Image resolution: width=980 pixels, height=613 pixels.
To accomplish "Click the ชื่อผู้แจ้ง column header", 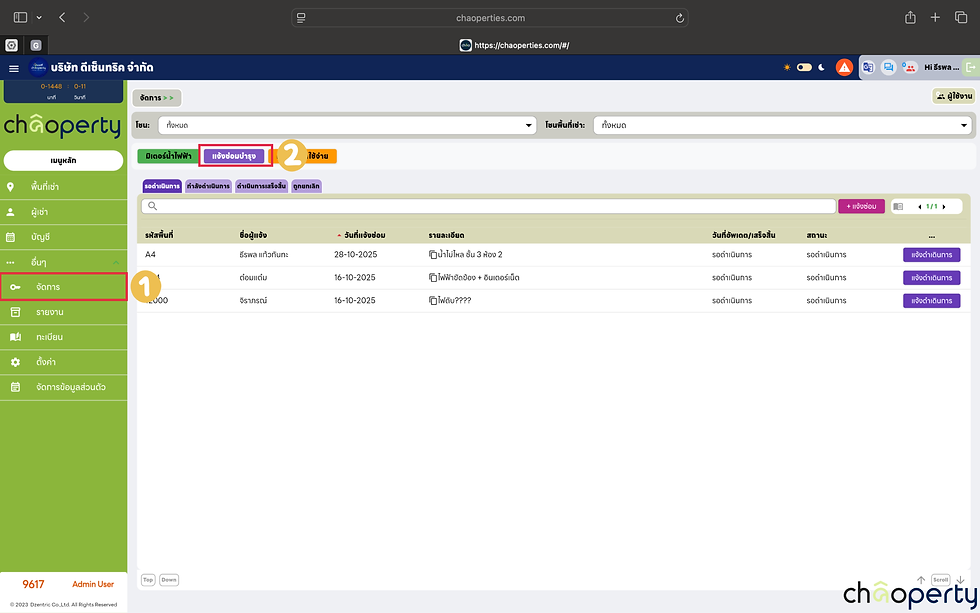I will coord(253,236).
